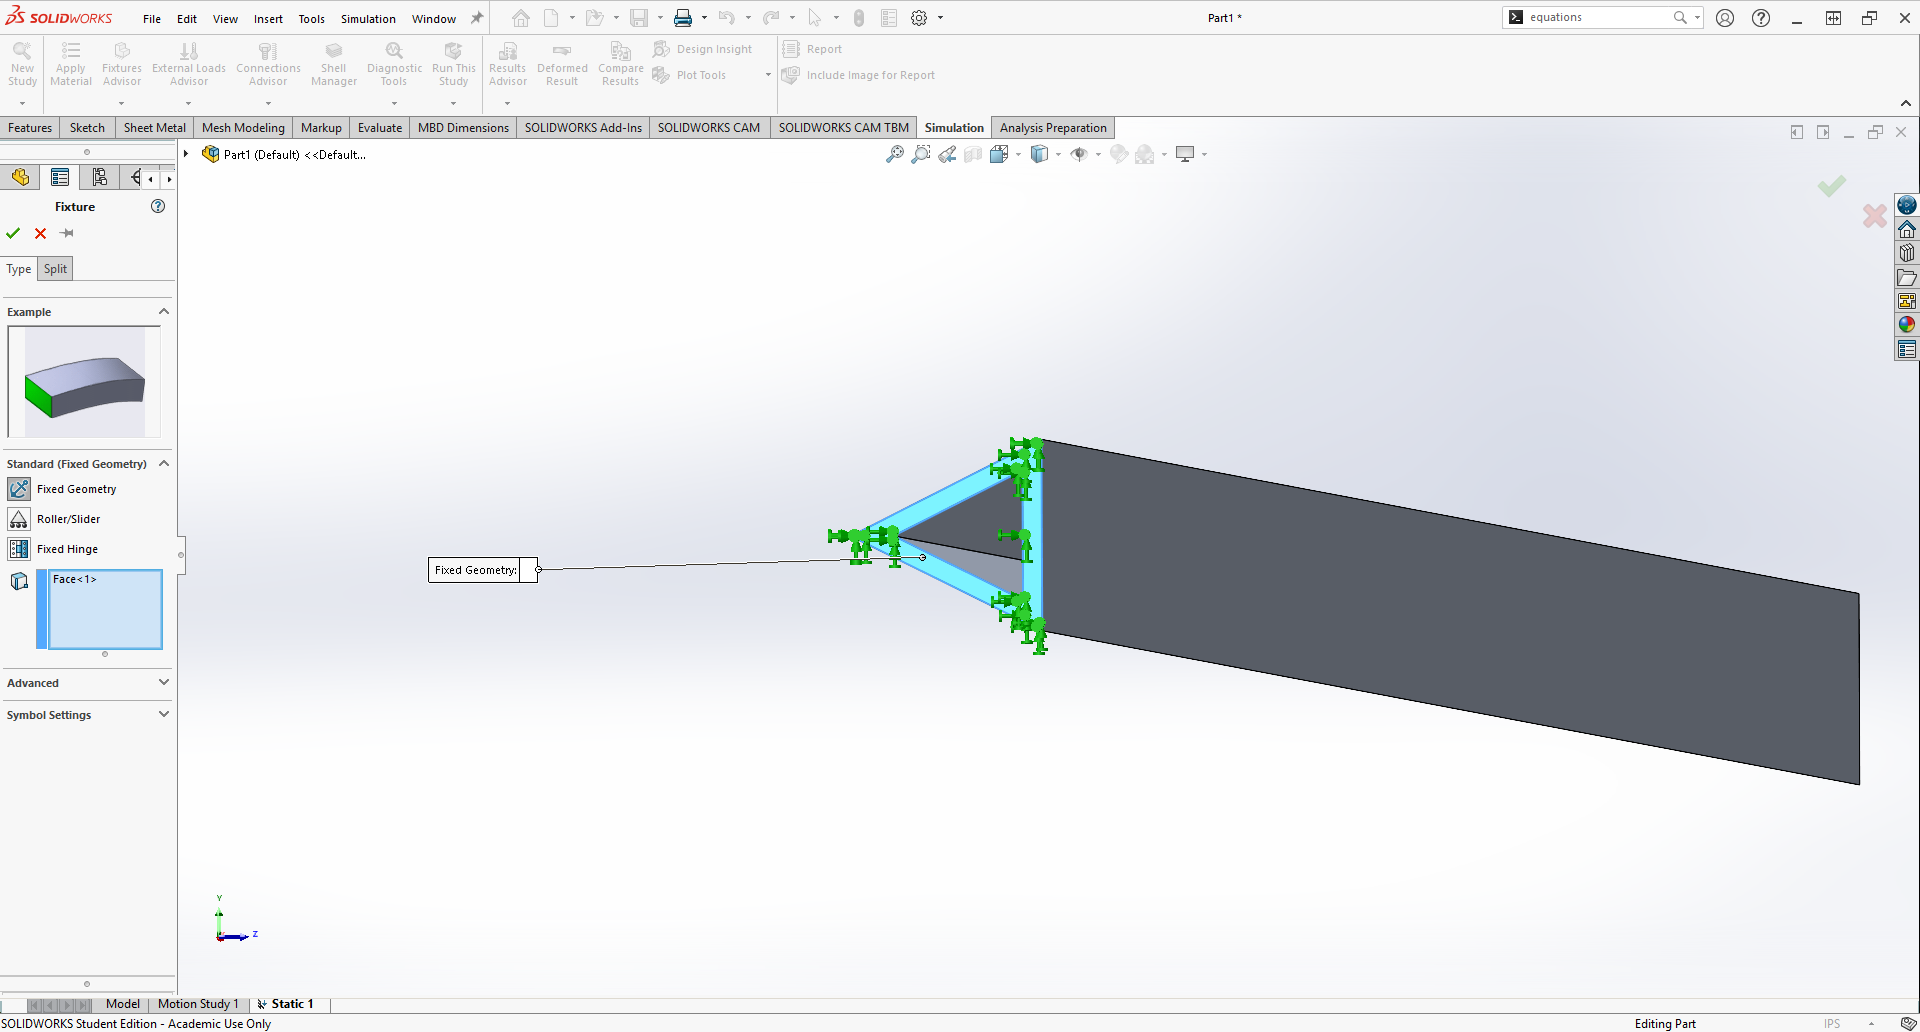Switch to Model bottom tab
The height and width of the screenshot is (1032, 1920).
pyautogui.click(x=123, y=1004)
